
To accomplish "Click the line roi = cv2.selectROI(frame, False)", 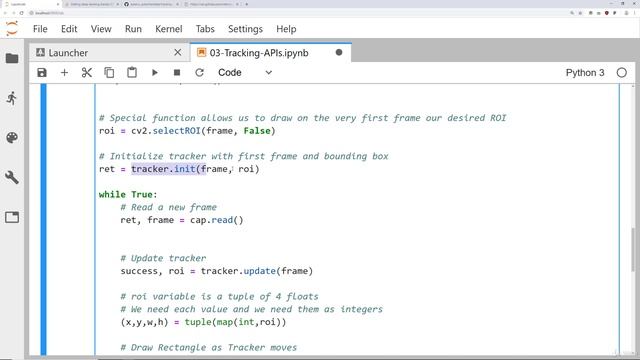I will pyautogui.click(x=187, y=131).
